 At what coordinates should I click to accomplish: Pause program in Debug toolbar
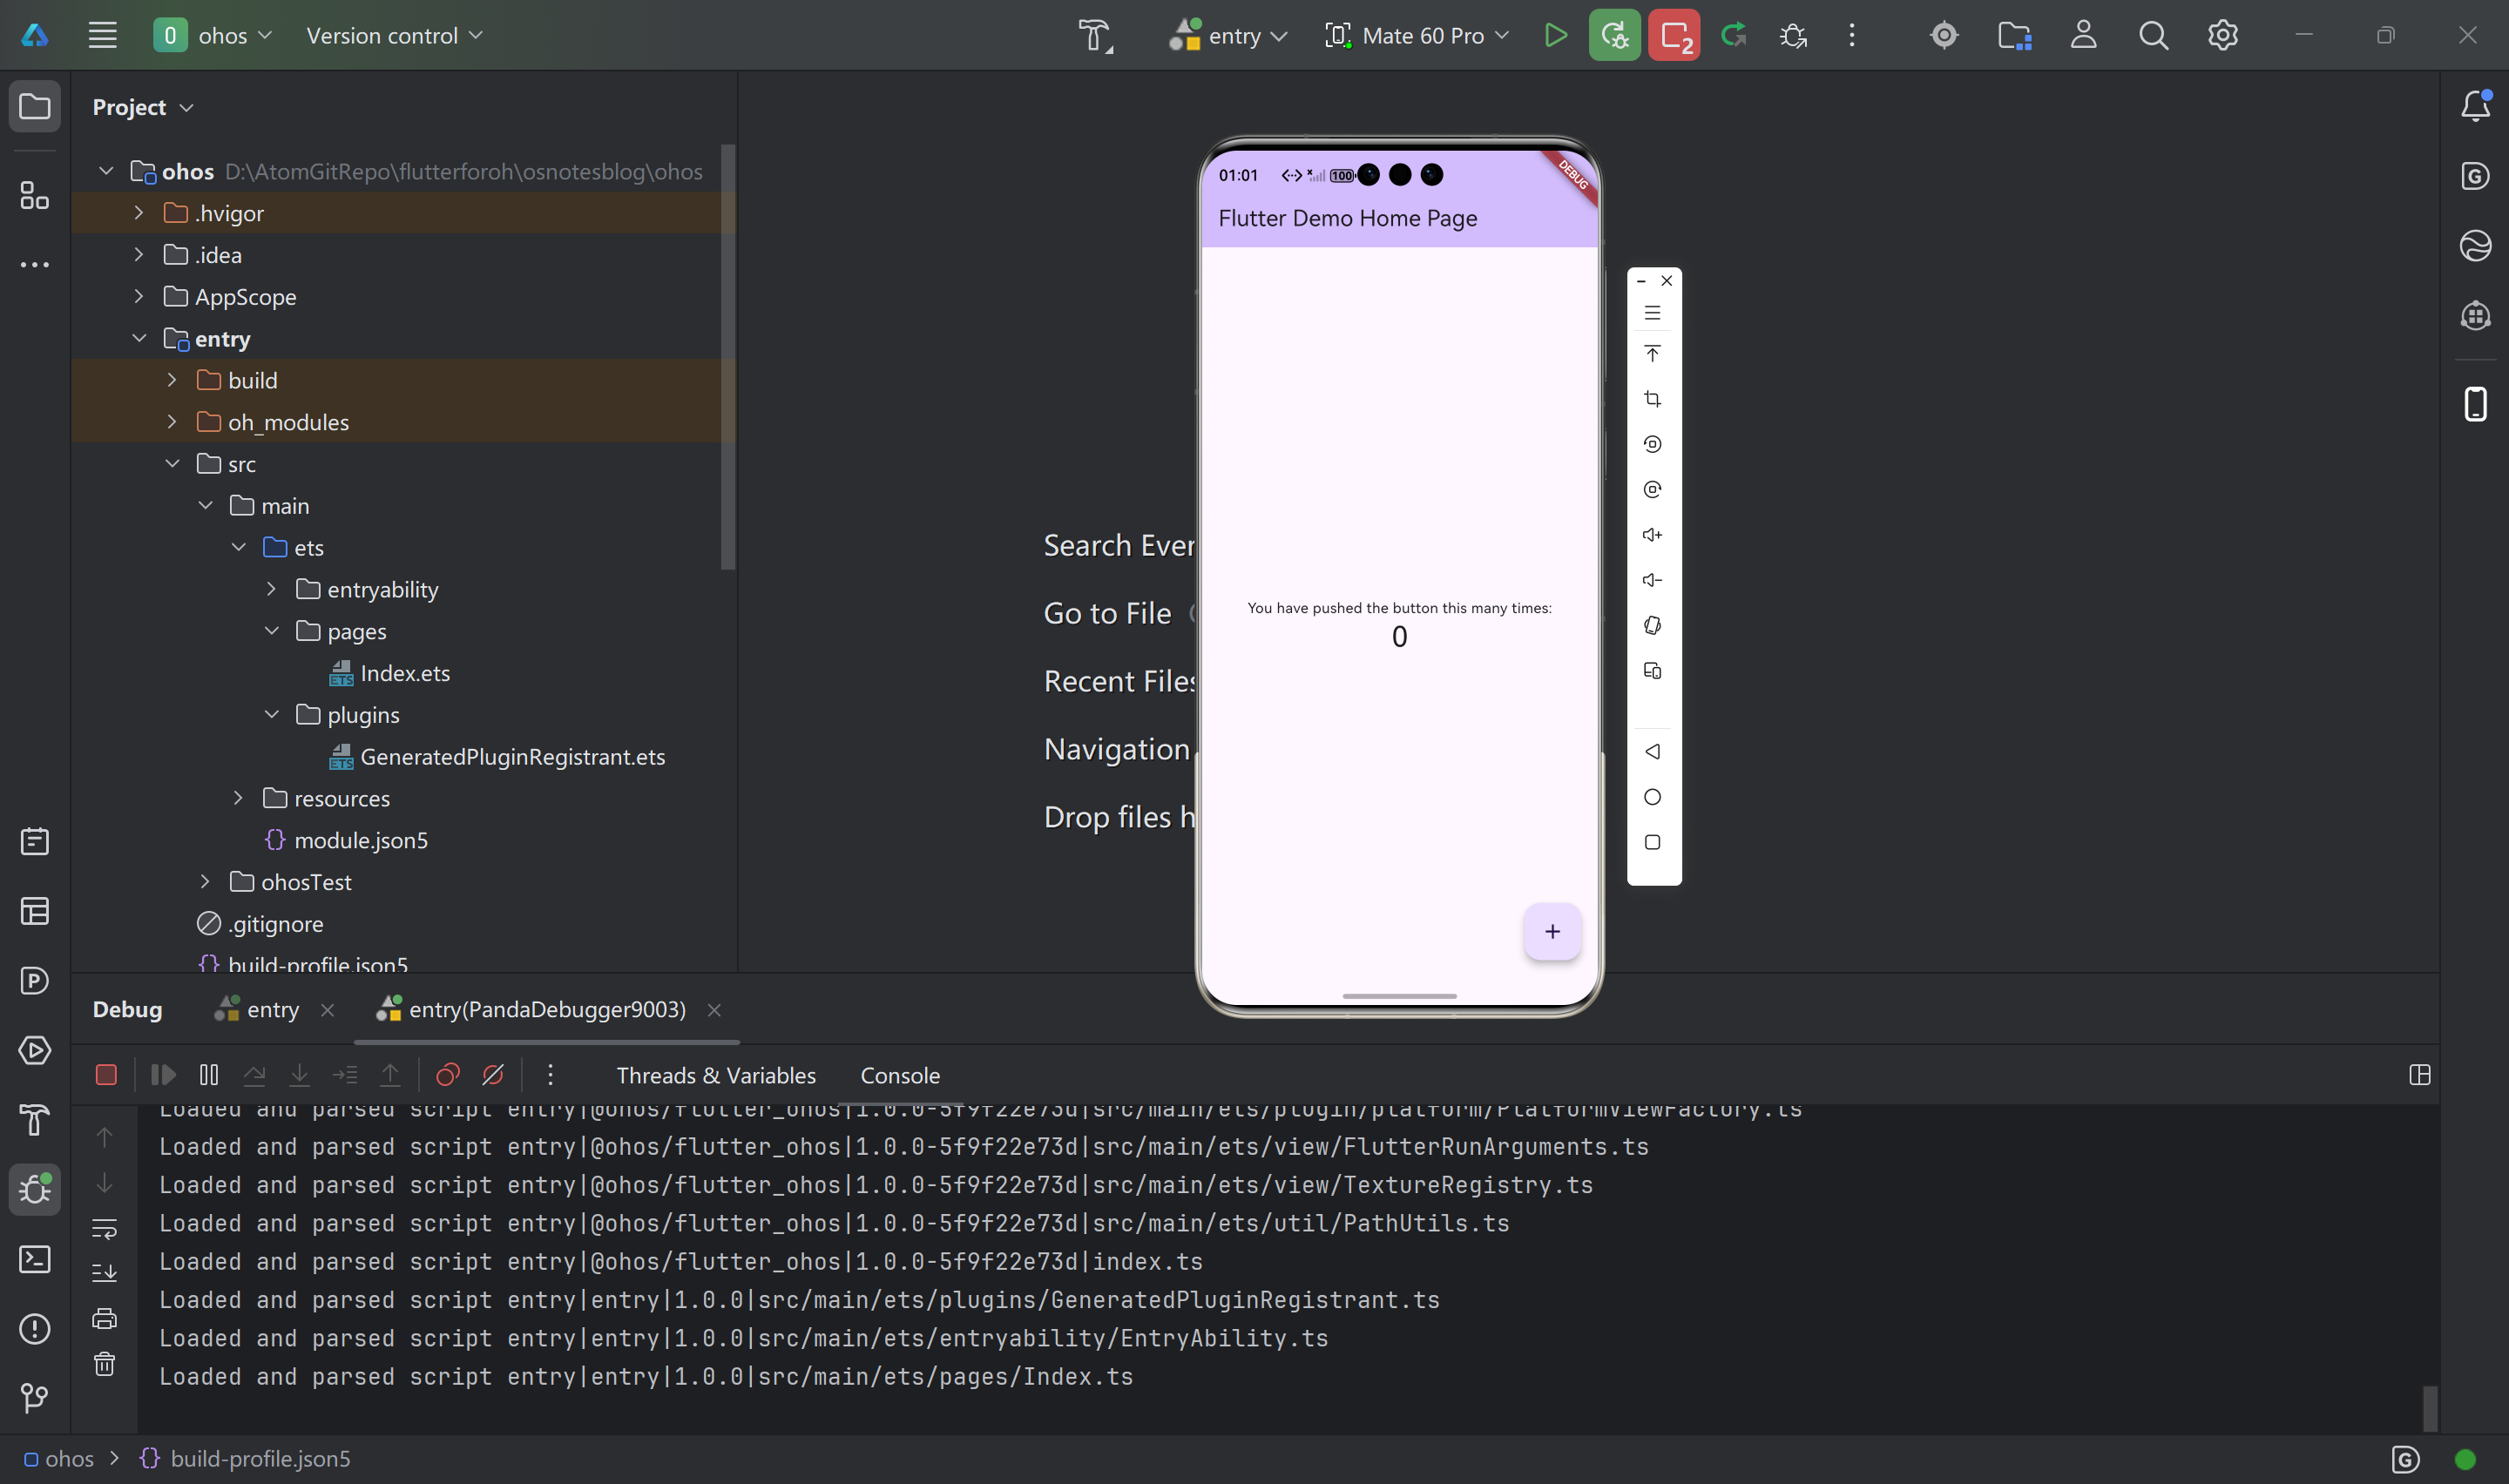point(209,1075)
